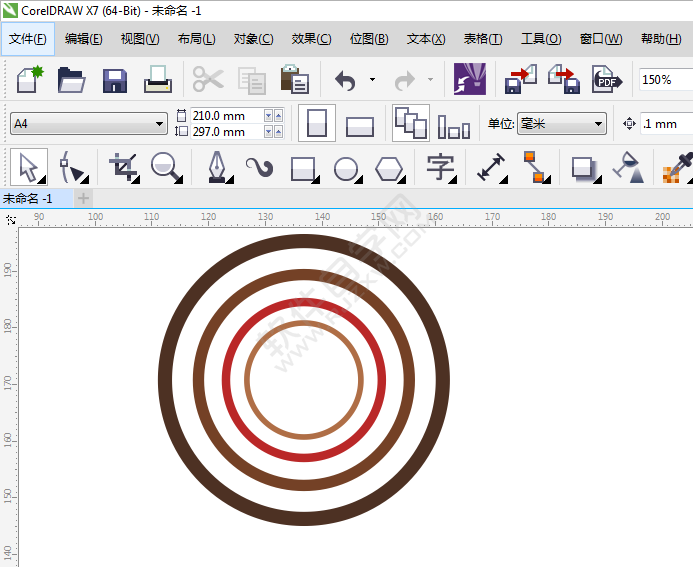
Task: Choose the Ellipse tool
Action: [x=346, y=167]
